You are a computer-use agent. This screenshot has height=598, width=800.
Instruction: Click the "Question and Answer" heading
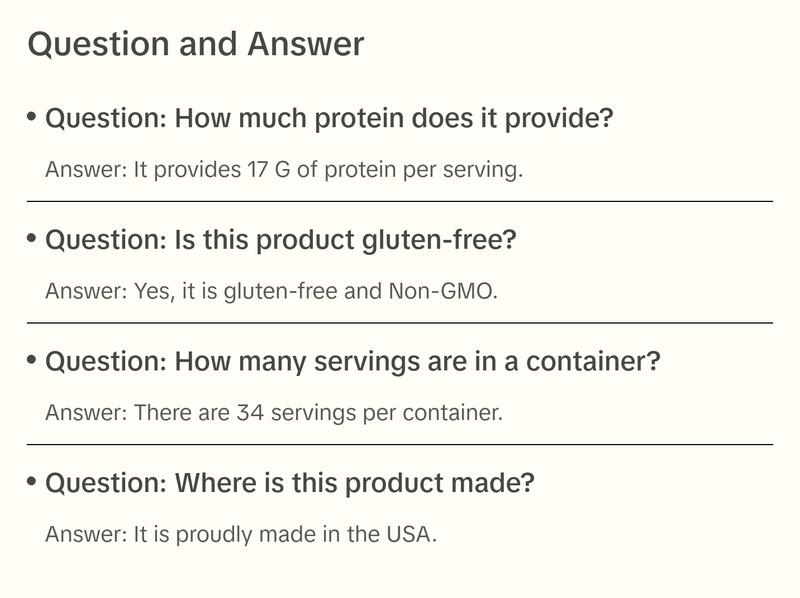coord(196,44)
